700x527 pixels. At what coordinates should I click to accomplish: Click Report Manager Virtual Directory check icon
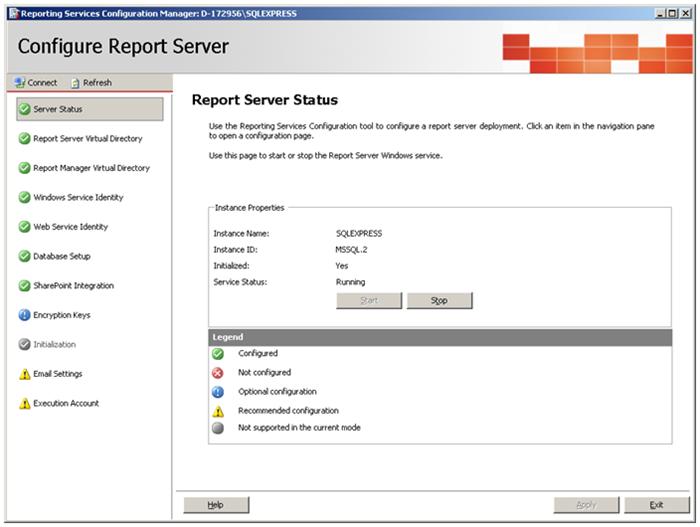tap(25, 168)
